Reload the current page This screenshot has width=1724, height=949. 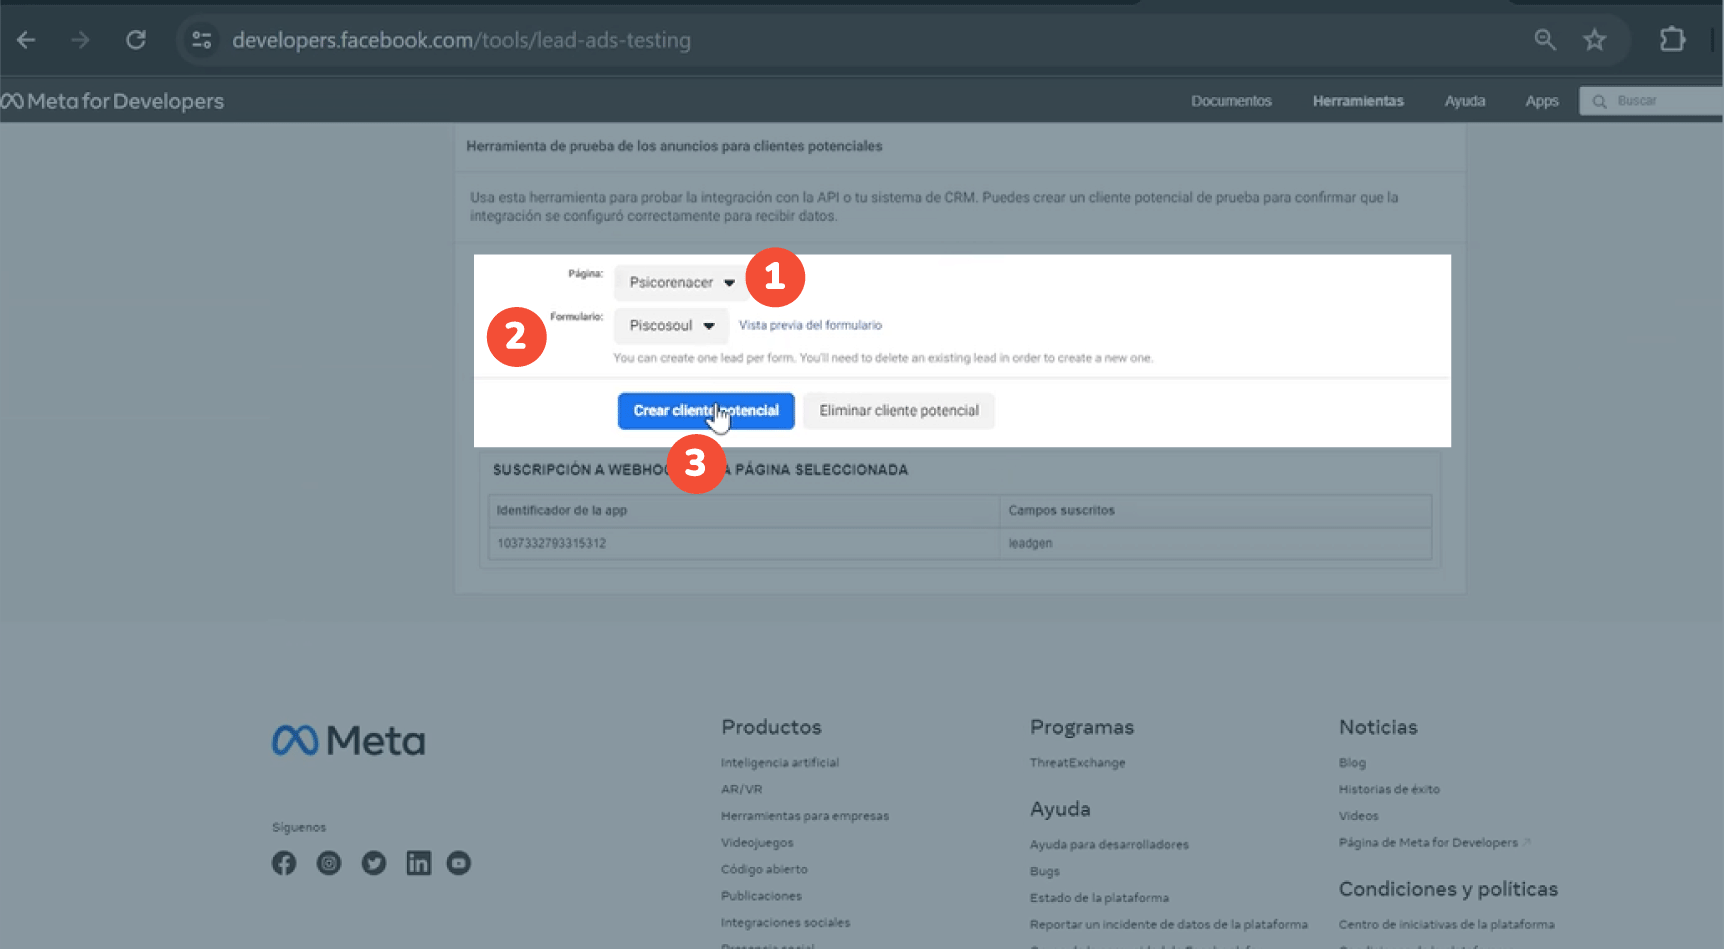(x=136, y=40)
